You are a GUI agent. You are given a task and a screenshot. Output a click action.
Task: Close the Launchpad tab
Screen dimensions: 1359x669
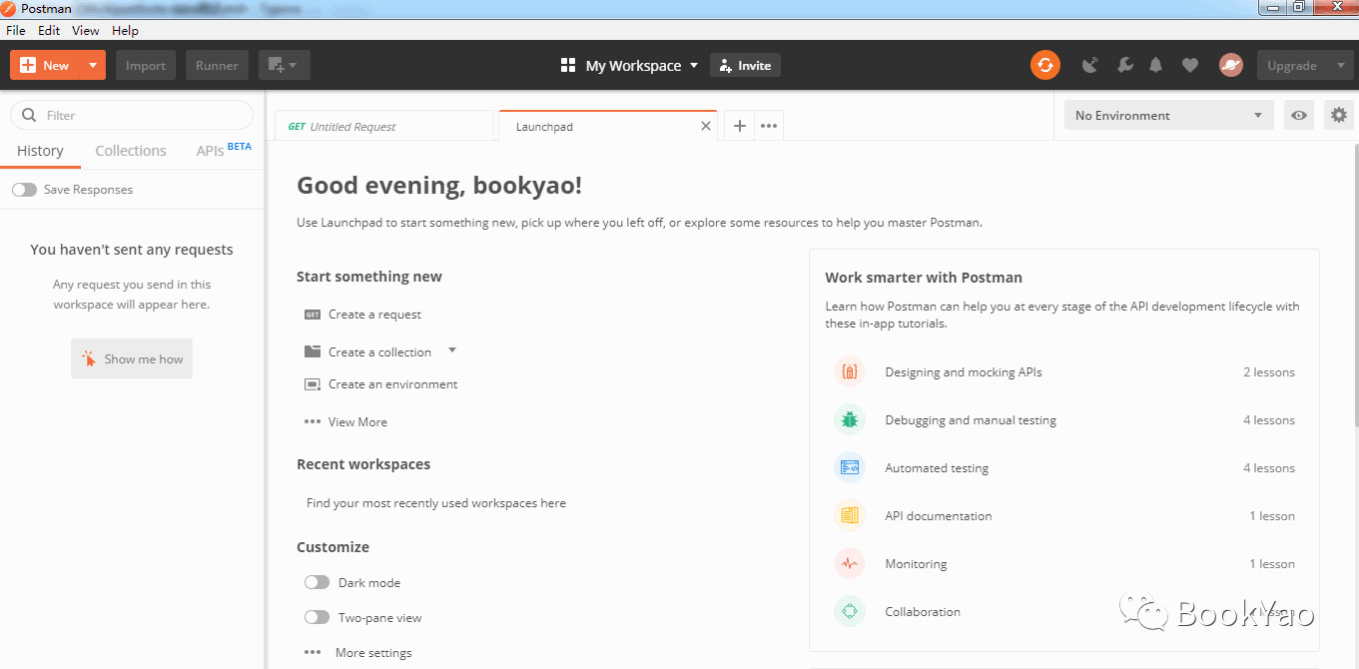[x=706, y=127]
